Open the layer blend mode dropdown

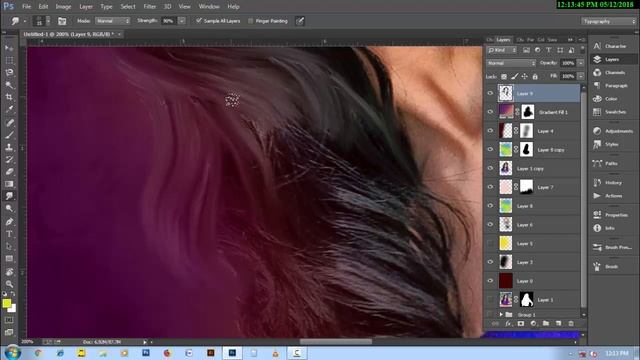(511, 63)
